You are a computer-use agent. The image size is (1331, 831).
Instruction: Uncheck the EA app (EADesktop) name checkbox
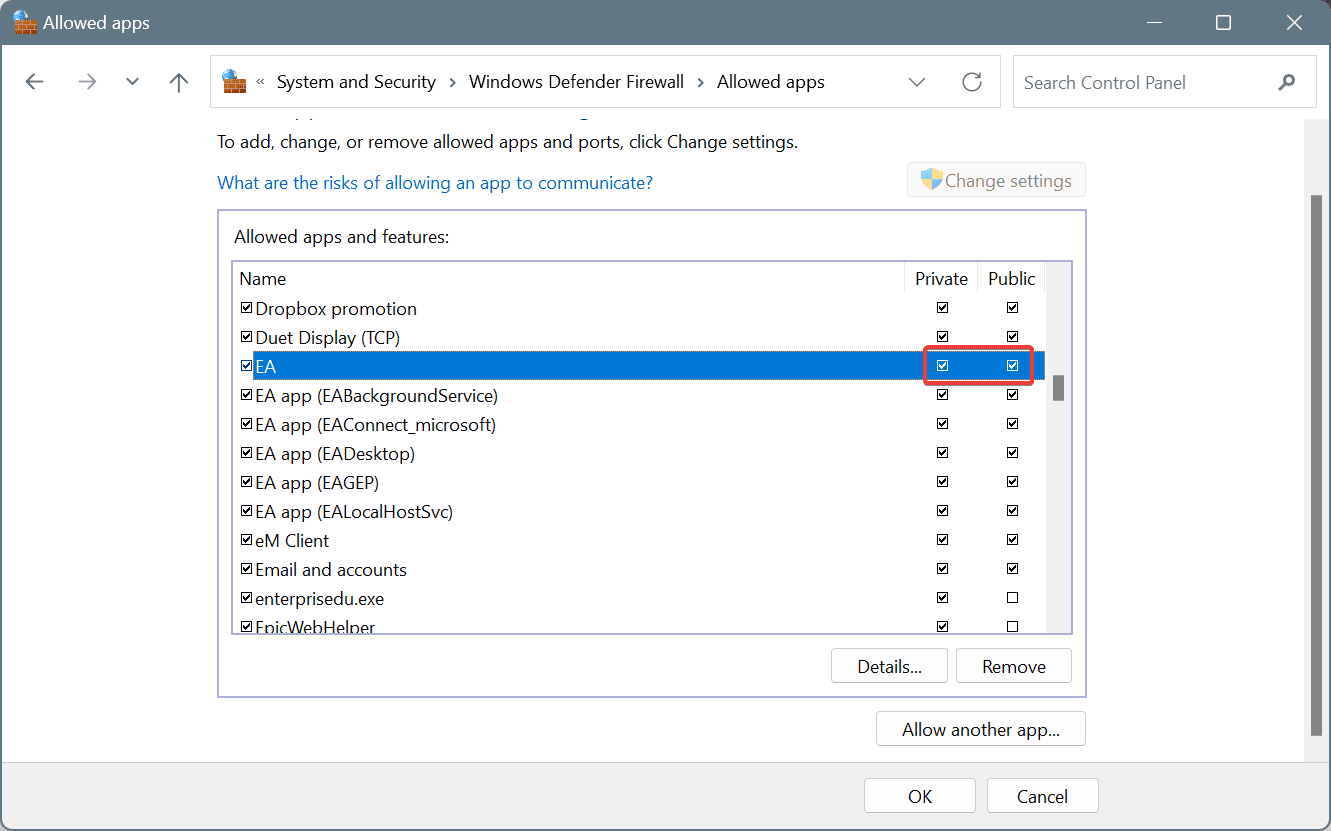pos(247,453)
